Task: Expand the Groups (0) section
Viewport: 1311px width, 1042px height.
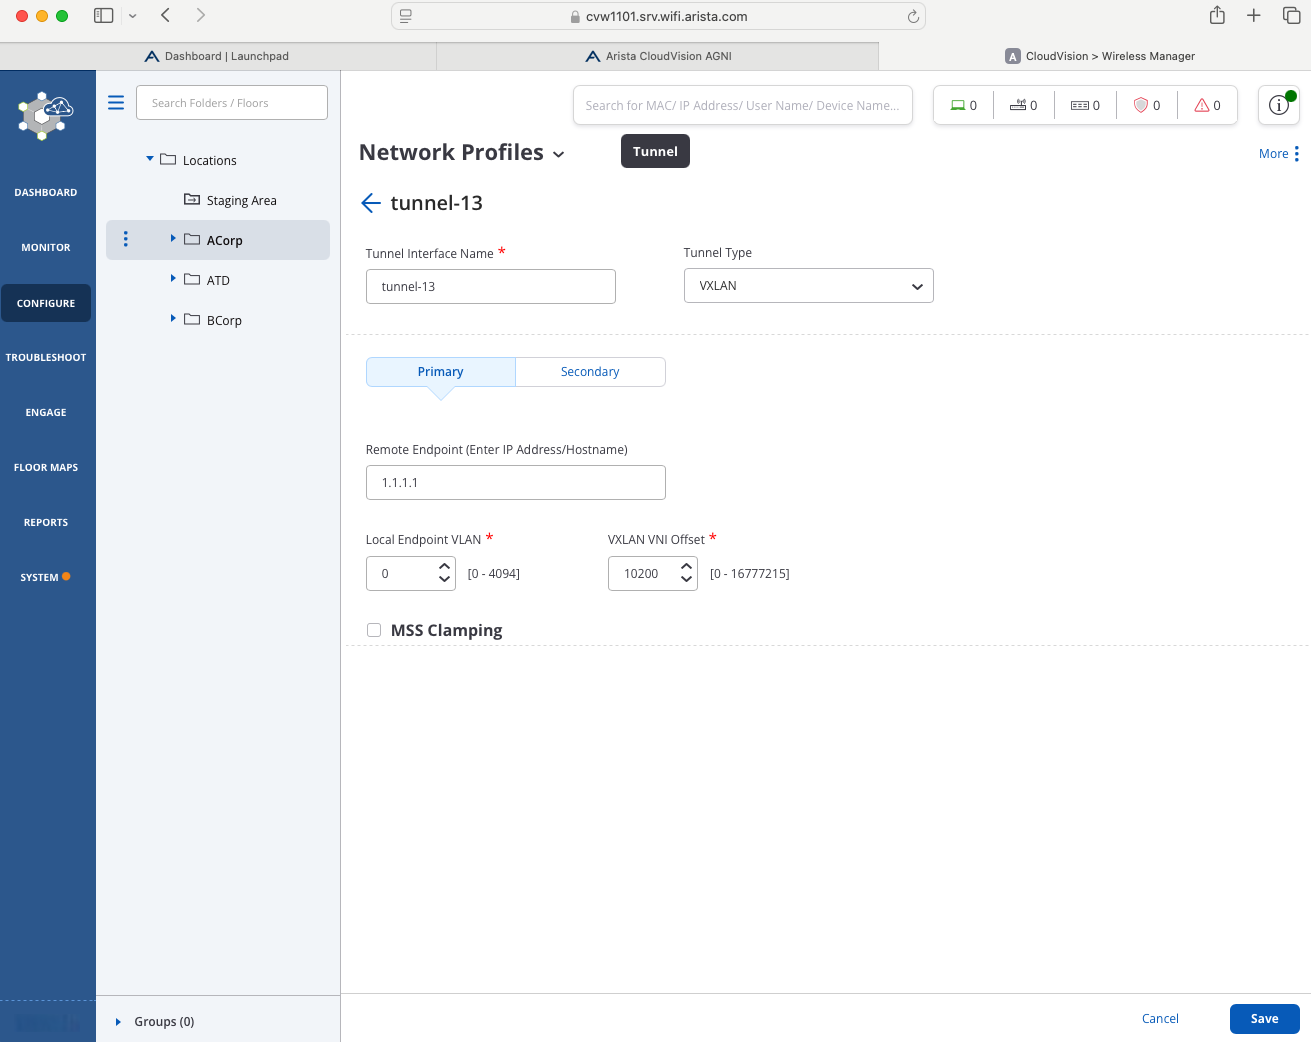Action: 118,1022
